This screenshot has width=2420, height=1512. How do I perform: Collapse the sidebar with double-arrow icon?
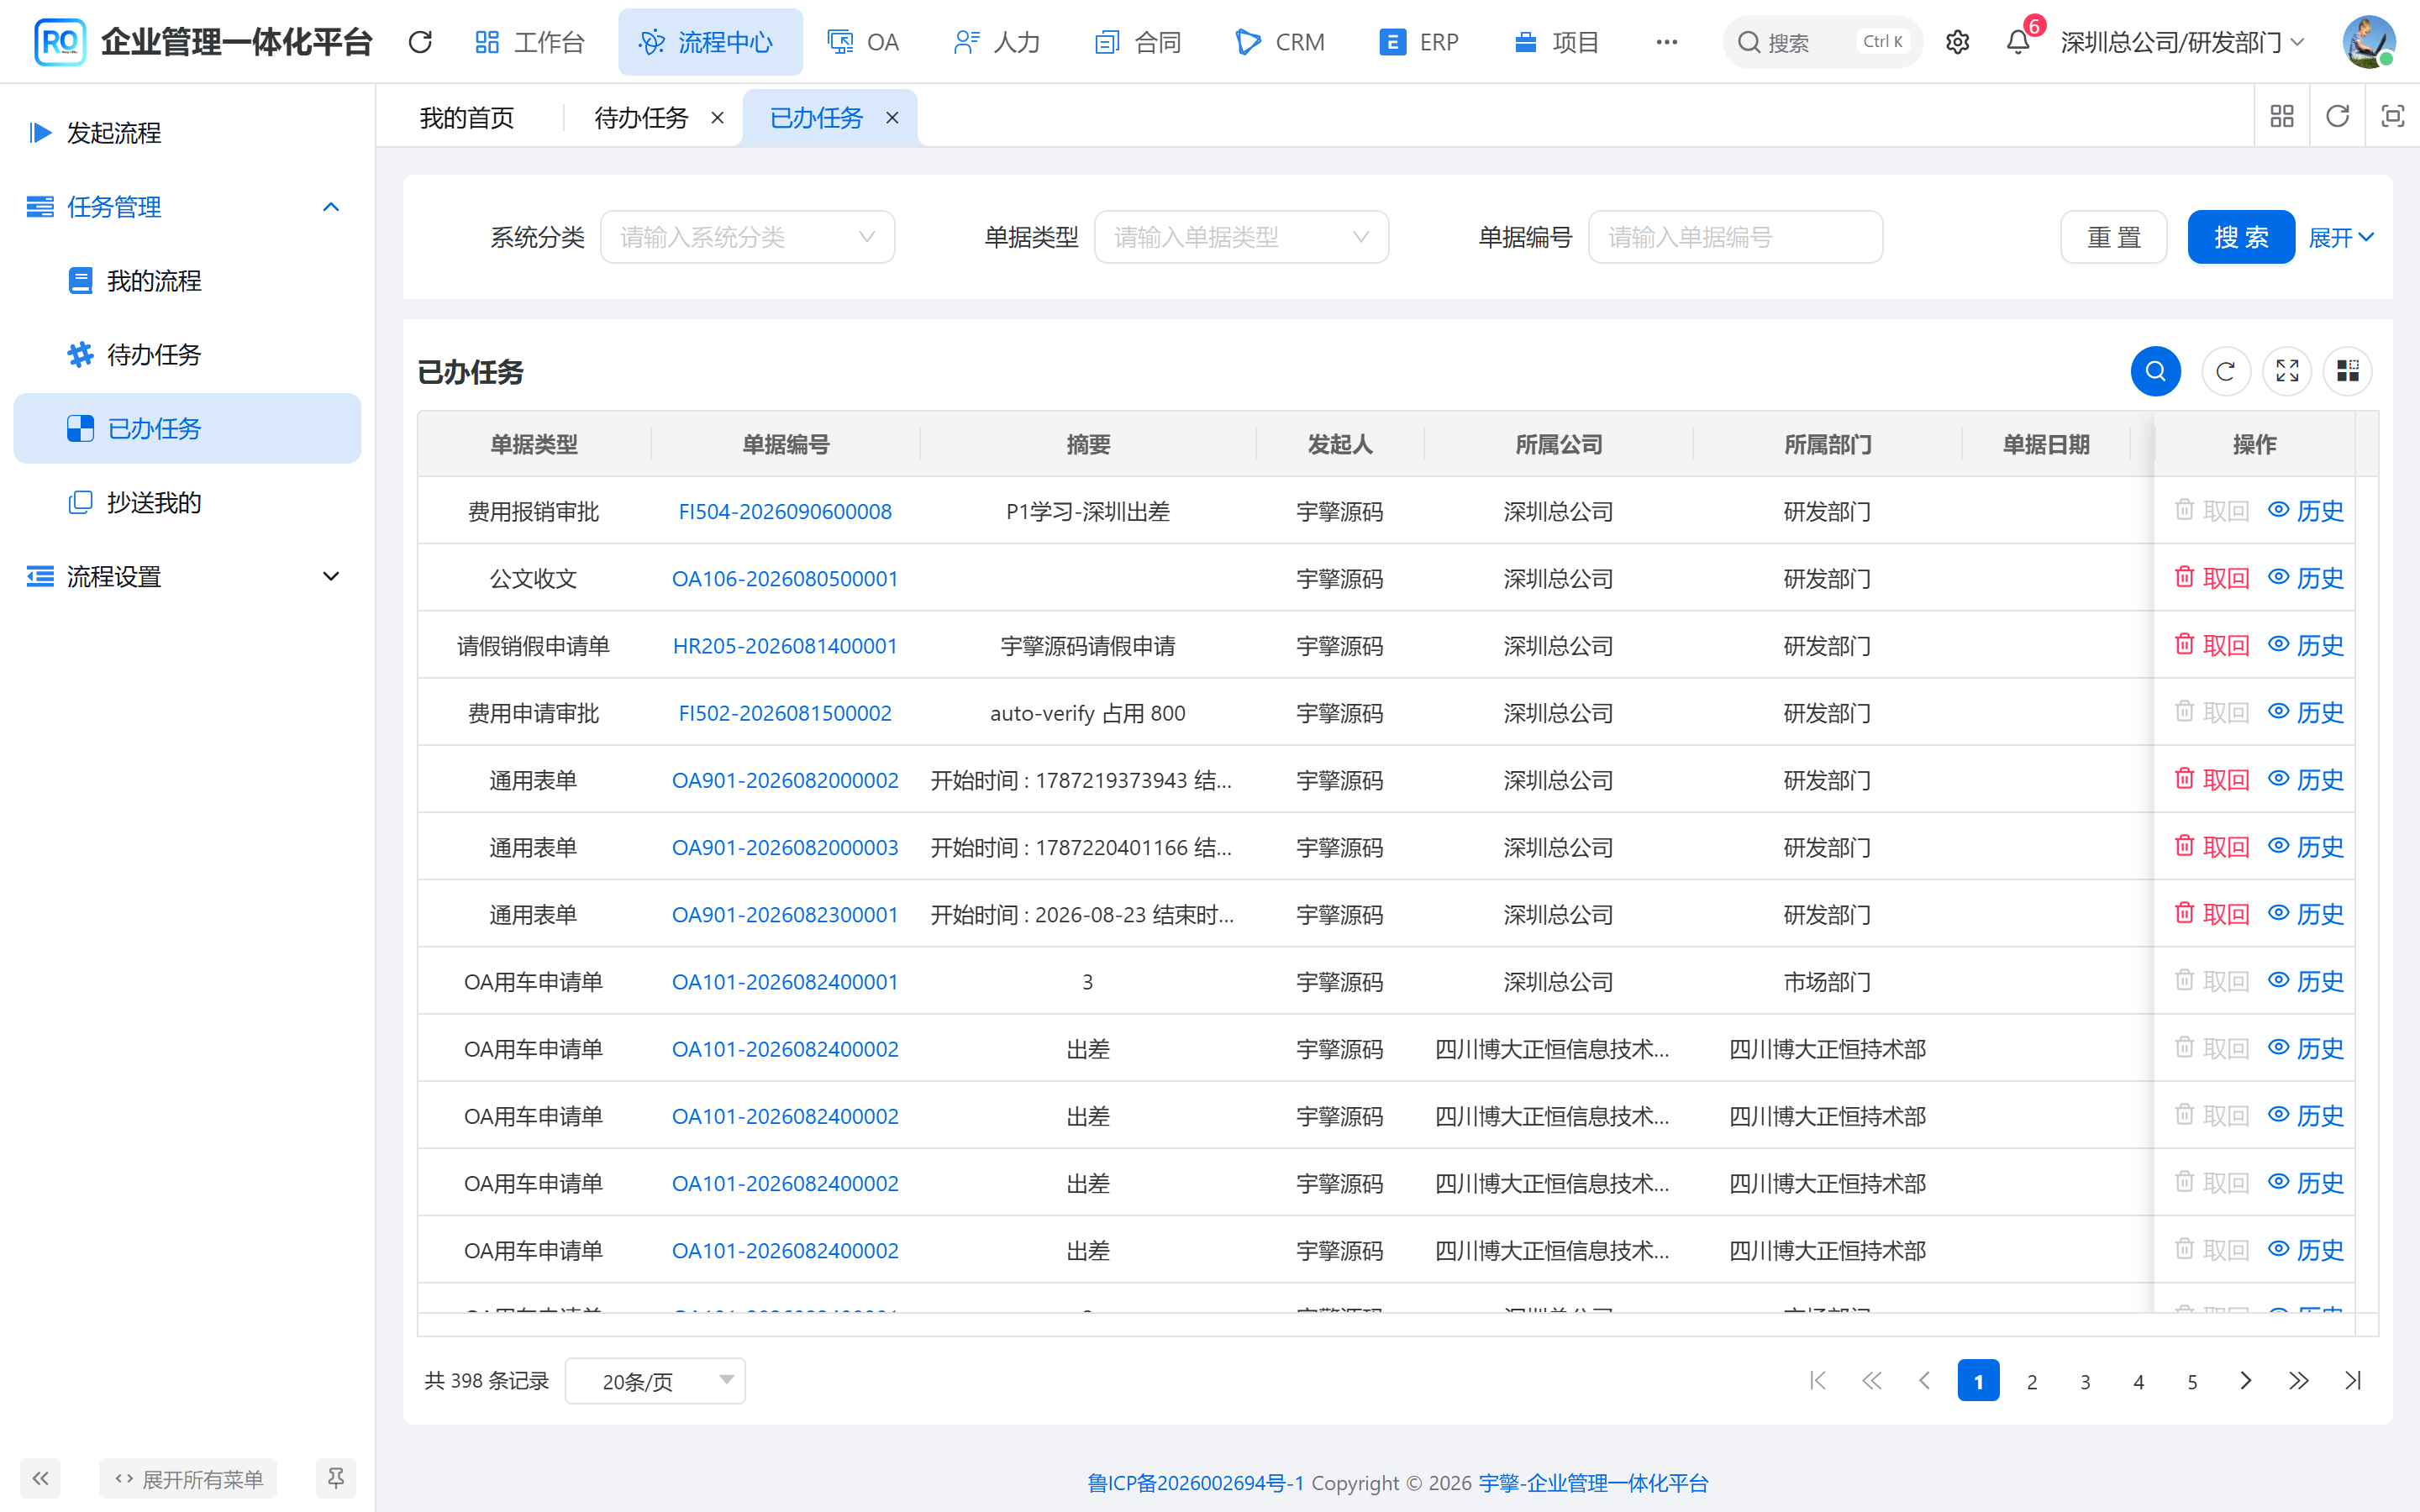[x=40, y=1478]
